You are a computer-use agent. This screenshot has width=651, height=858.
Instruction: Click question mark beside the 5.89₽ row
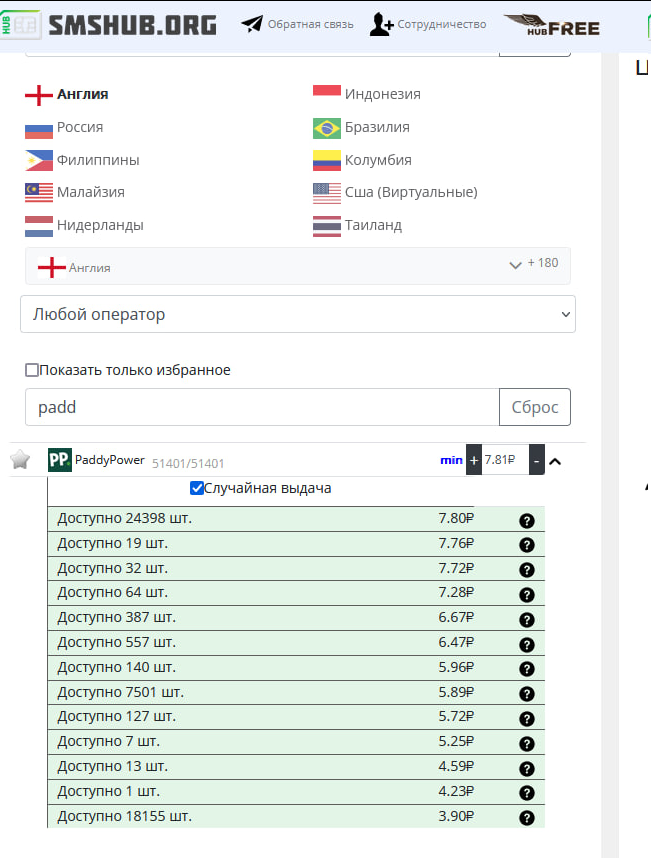tap(527, 694)
